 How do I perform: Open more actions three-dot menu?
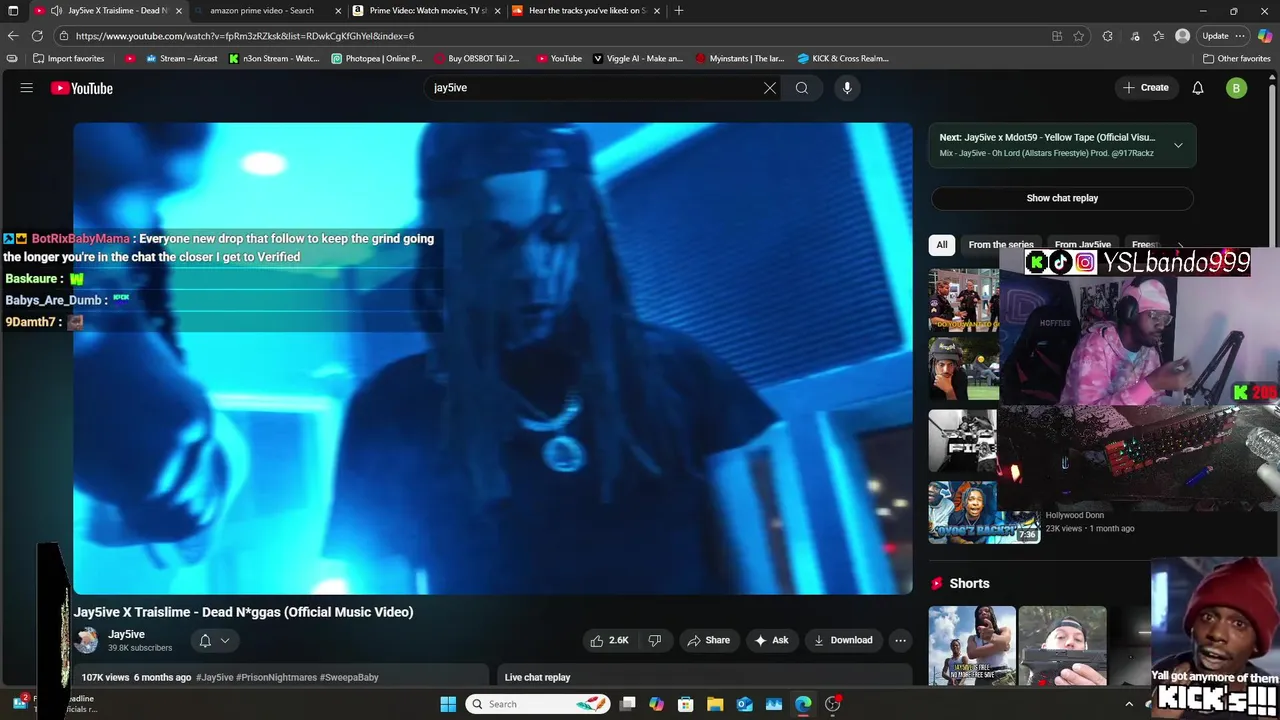pos(900,640)
